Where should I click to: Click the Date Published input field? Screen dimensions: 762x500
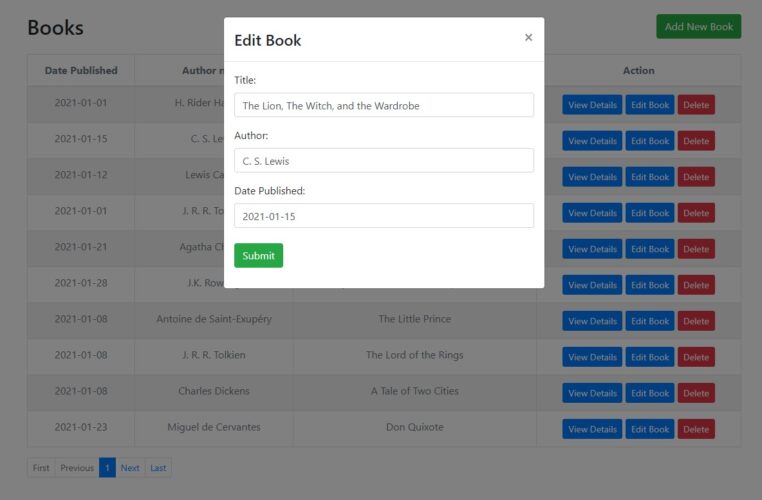384,216
